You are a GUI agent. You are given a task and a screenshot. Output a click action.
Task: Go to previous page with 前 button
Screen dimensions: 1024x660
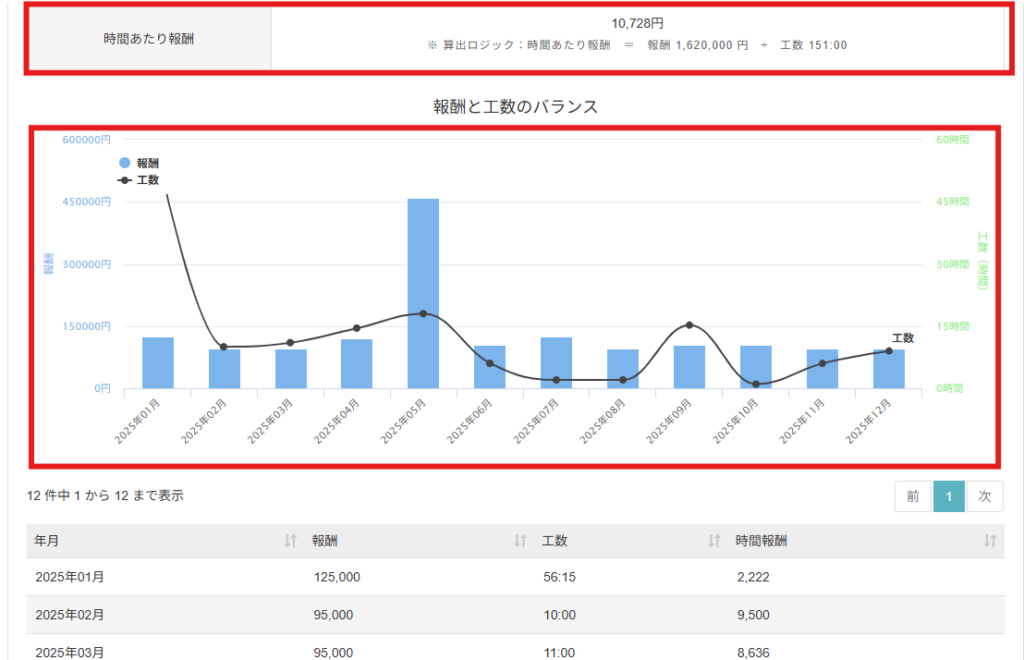(913, 496)
